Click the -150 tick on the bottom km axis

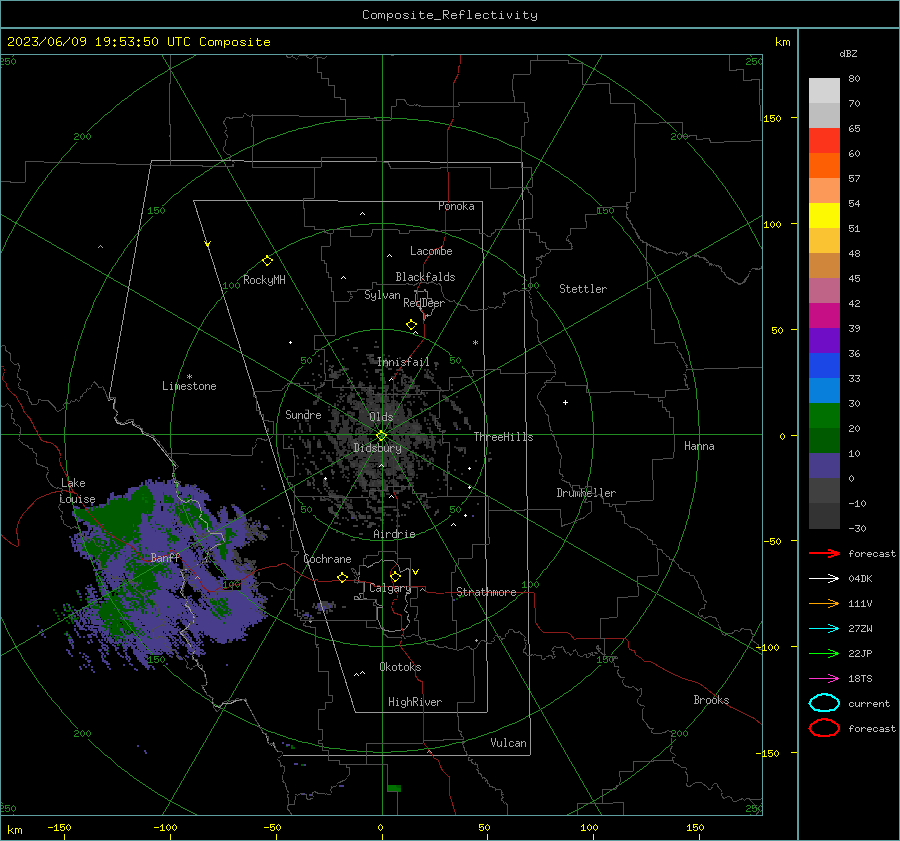click(59, 827)
